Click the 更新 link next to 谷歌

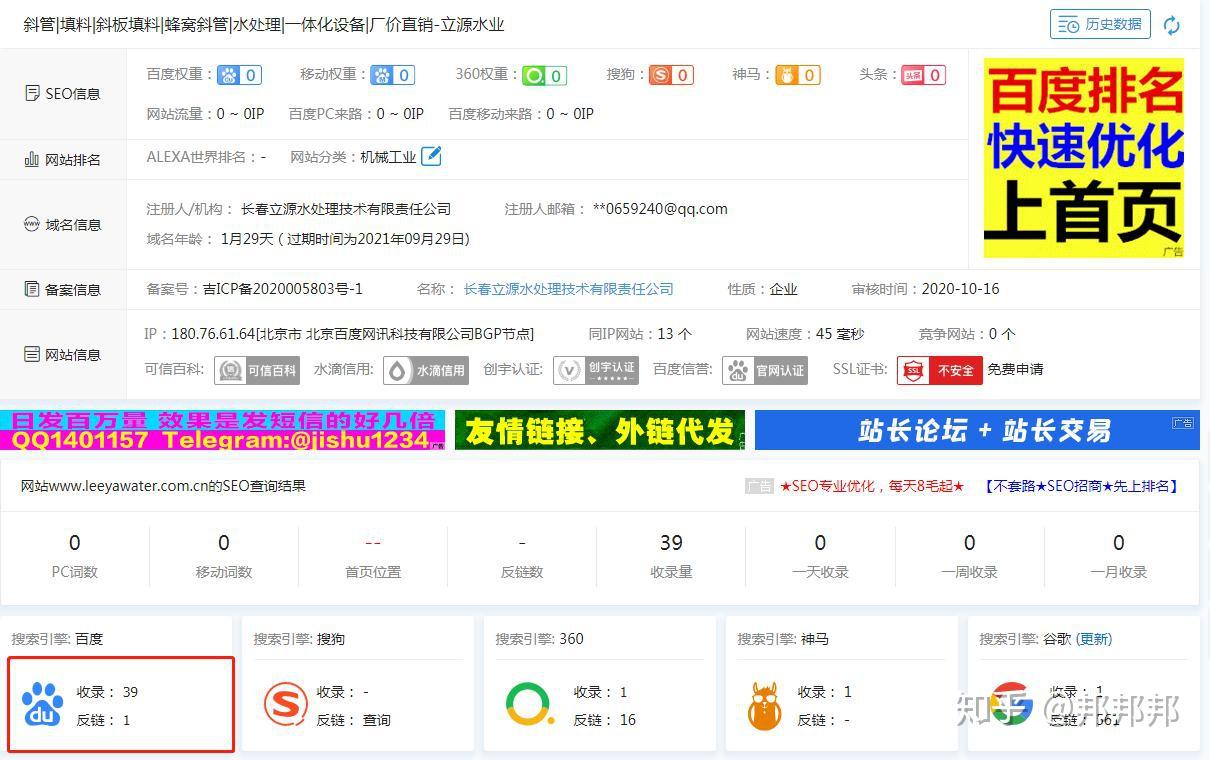coord(1094,639)
